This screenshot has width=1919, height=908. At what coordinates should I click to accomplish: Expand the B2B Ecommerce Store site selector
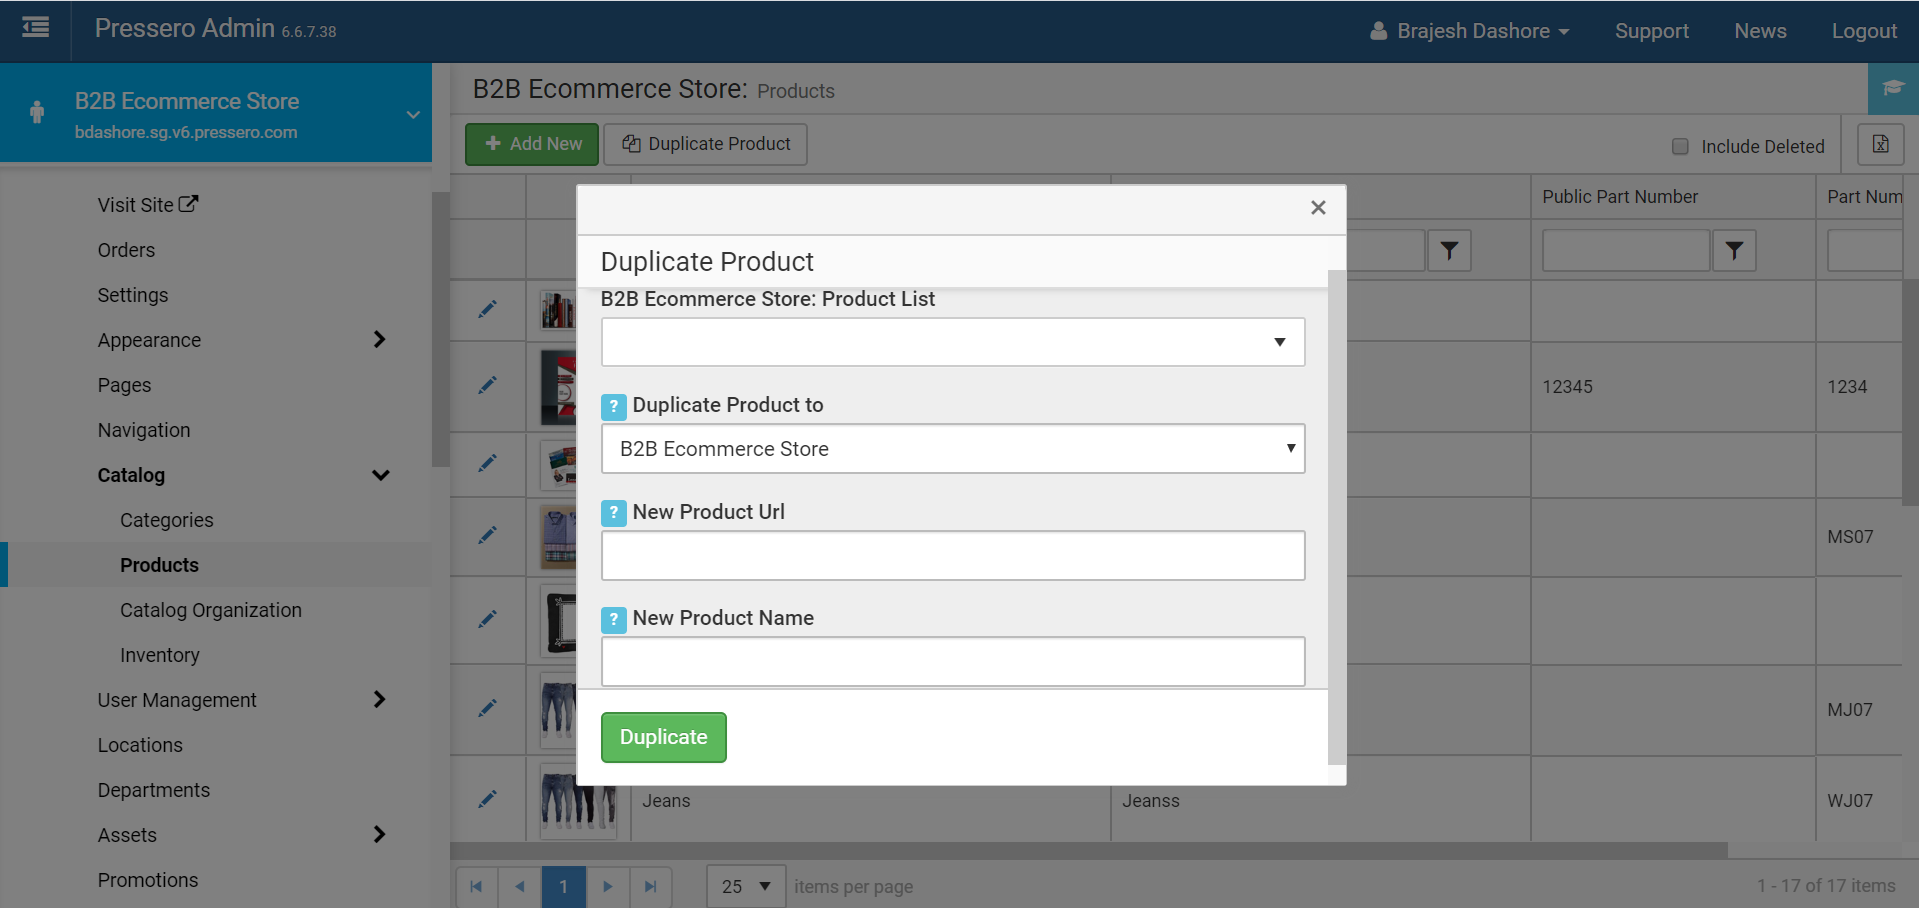click(x=413, y=115)
